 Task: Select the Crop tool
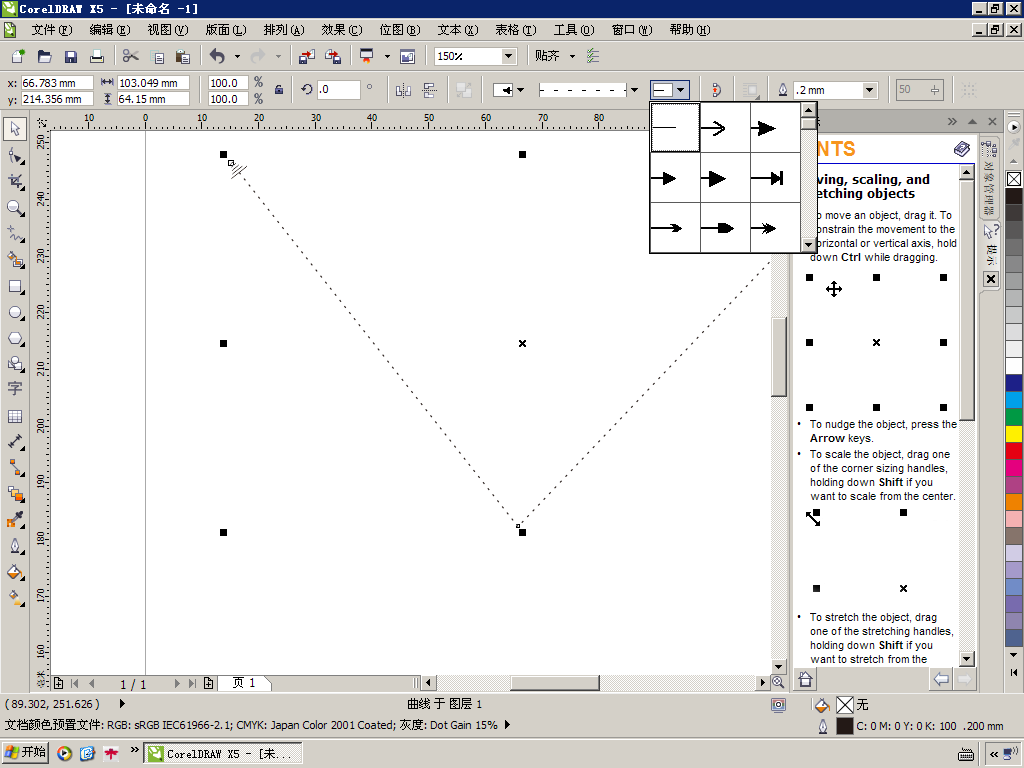(x=15, y=182)
